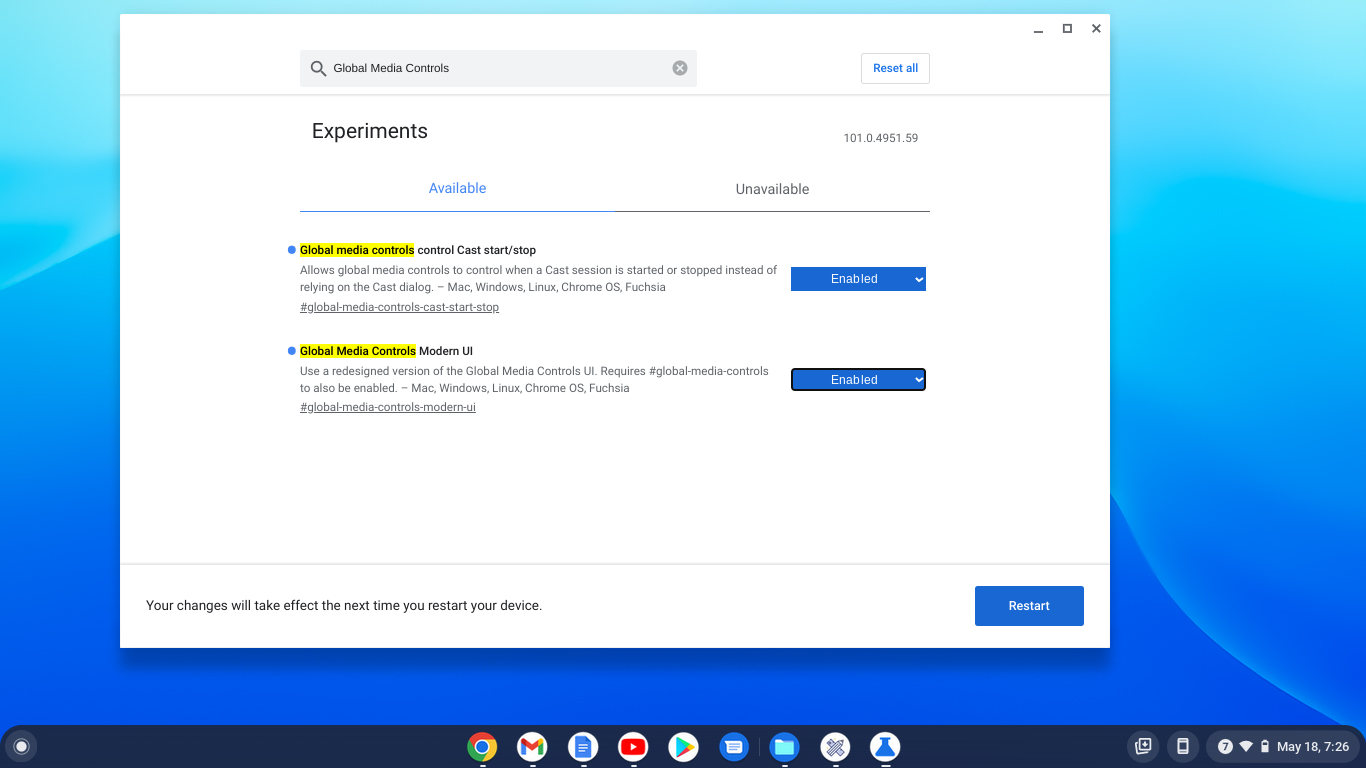The width and height of the screenshot is (1366, 768).
Task: Click version number 101.0.4951.59
Action: click(880, 138)
